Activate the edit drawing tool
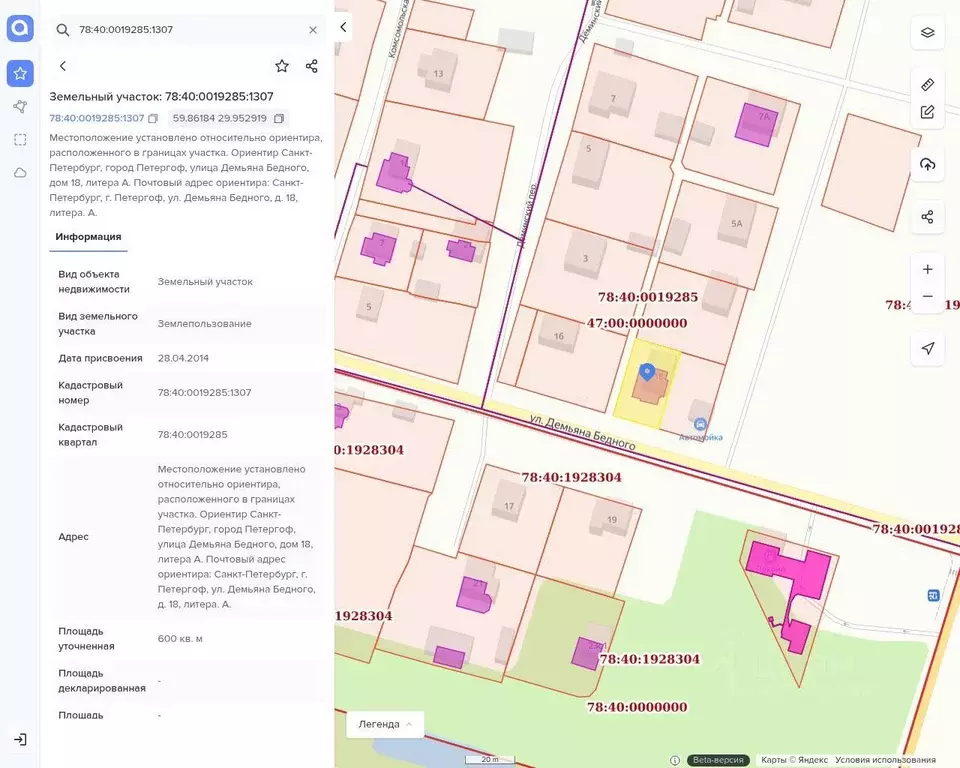The image size is (960, 768). click(x=927, y=112)
